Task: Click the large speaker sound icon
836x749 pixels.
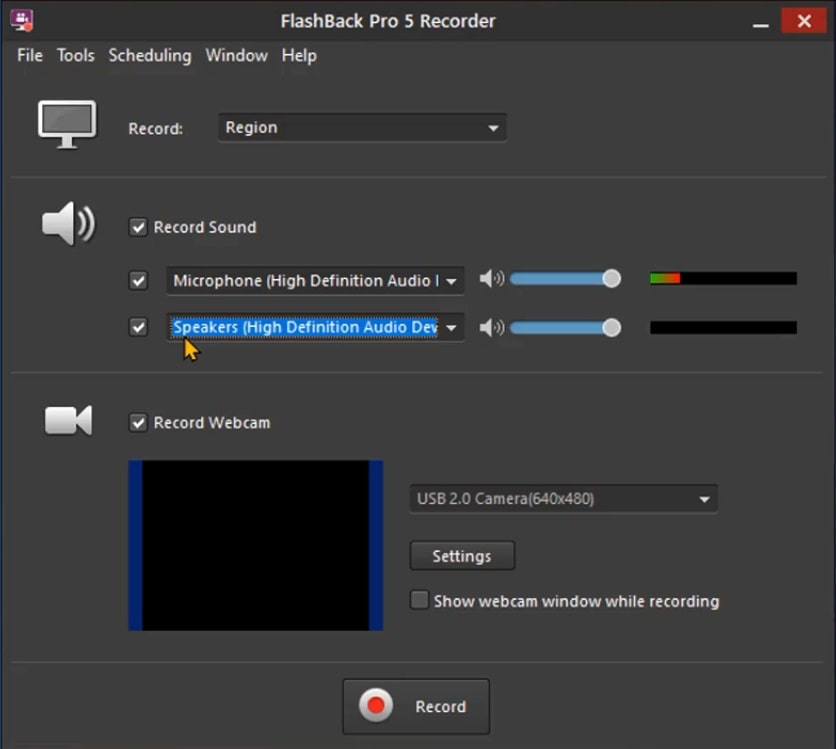Action: click(68, 223)
